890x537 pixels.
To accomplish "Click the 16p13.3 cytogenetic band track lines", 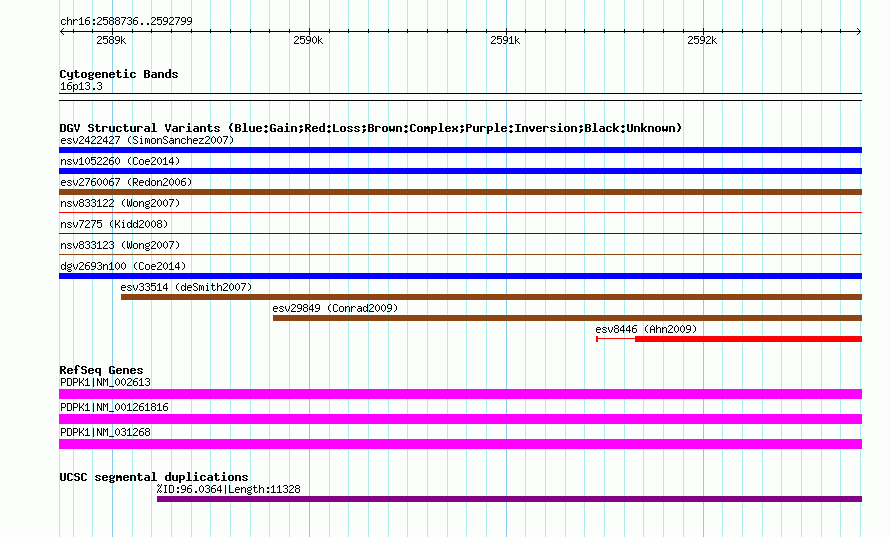I will pos(460,97).
